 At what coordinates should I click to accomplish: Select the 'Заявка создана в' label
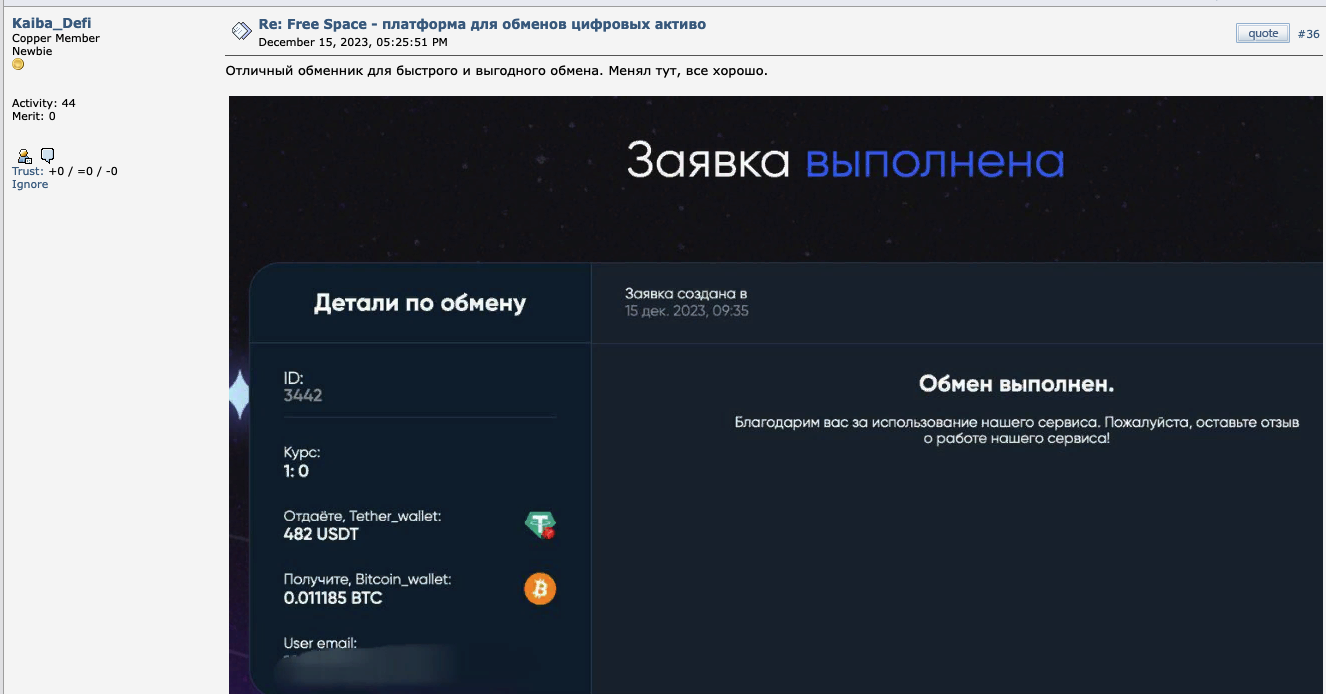click(x=686, y=294)
